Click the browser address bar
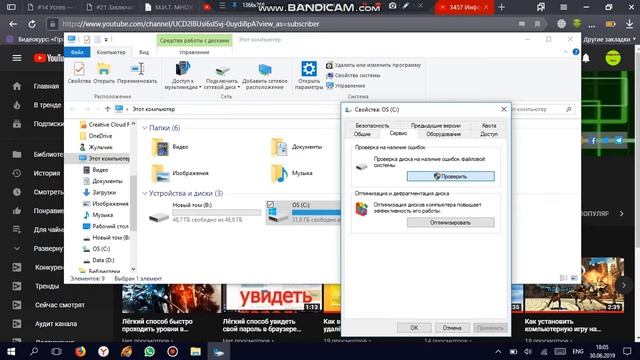Viewport: 640px width, 360px height. (x=286, y=24)
